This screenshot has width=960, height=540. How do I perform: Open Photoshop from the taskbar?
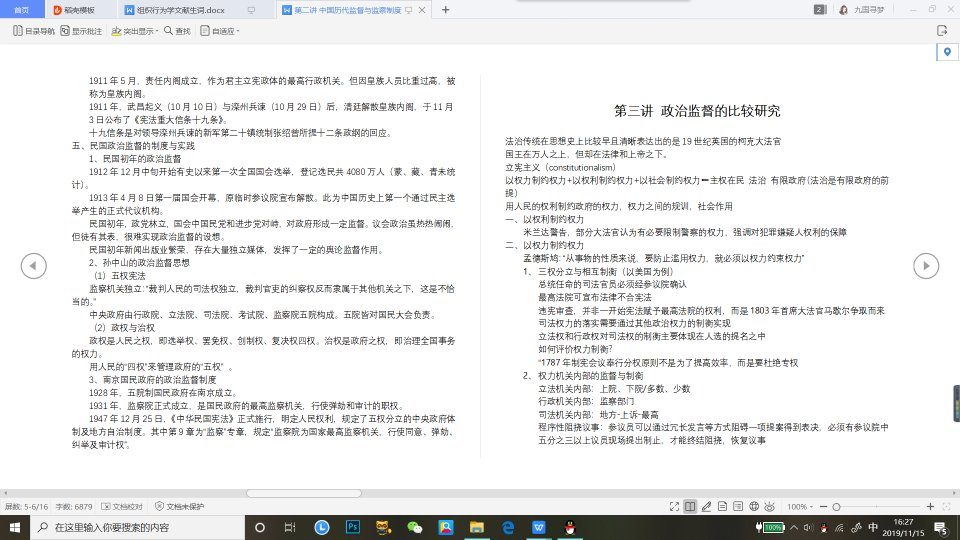click(353, 527)
